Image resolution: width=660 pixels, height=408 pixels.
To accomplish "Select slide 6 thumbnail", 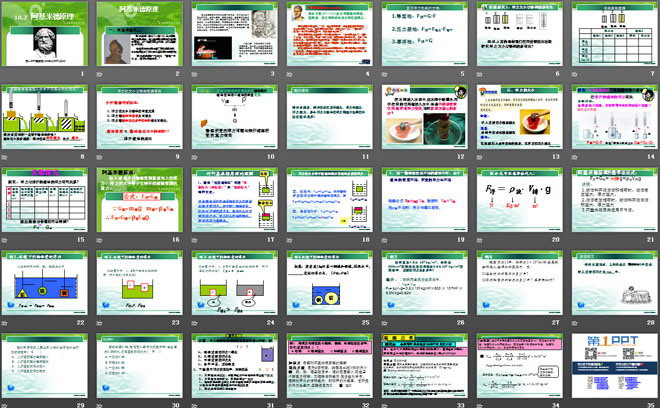I will click(x=520, y=34).
